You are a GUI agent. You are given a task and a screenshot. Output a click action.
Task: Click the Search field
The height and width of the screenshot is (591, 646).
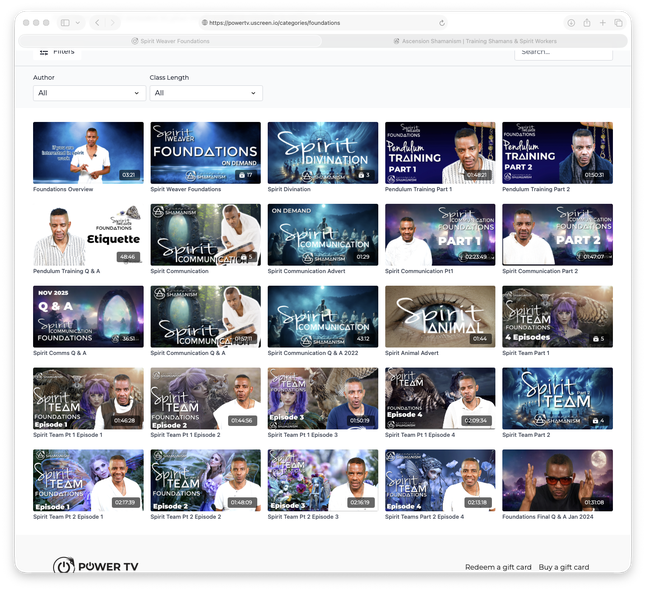point(563,53)
